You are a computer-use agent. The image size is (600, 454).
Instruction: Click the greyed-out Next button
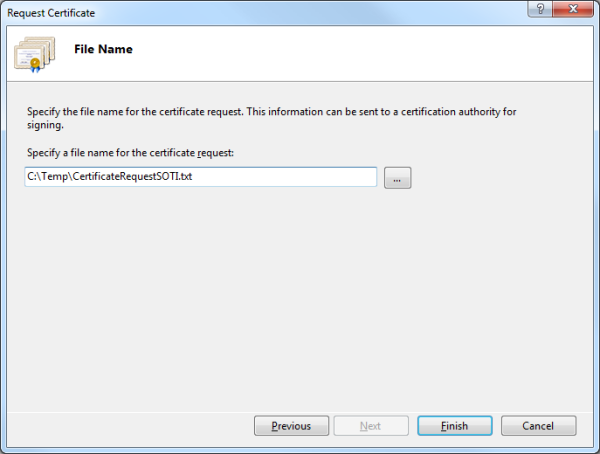point(370,426)
